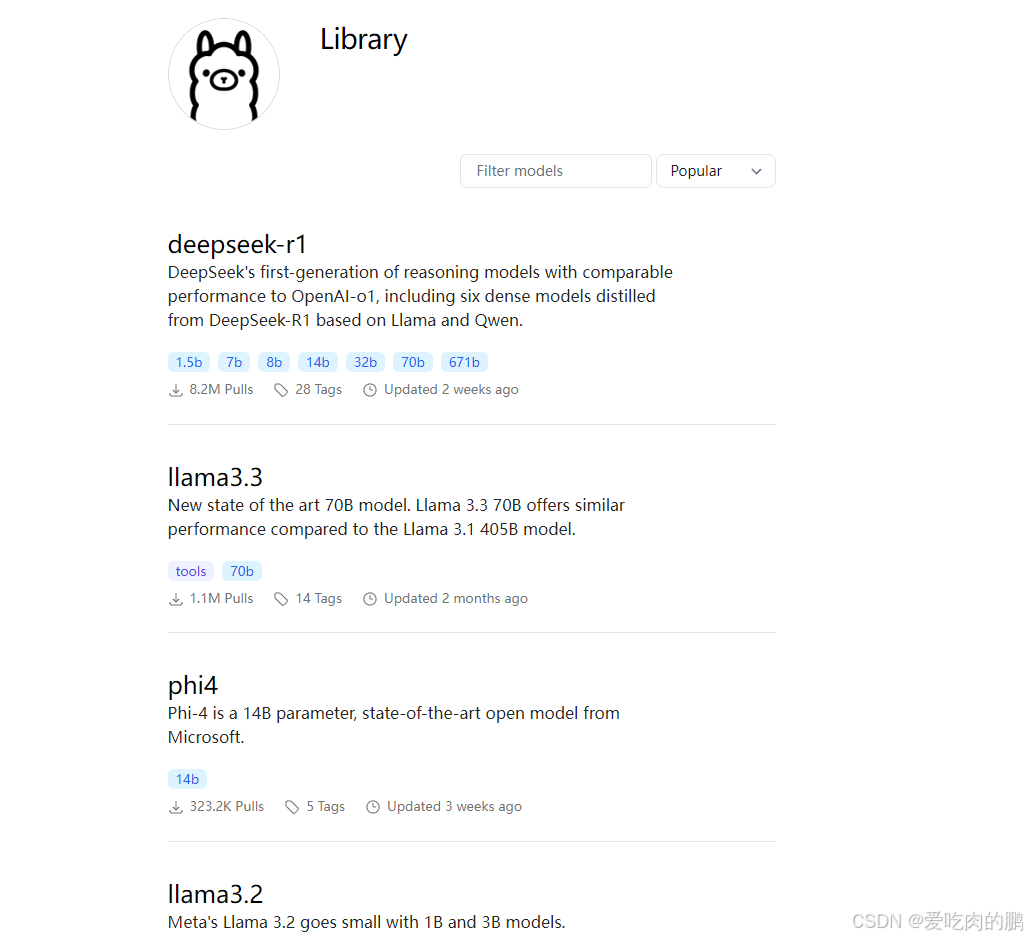Open the llama3.2 model page
Screen dimensions: 1027x939
pyautogui.click(x=215, y=894)
